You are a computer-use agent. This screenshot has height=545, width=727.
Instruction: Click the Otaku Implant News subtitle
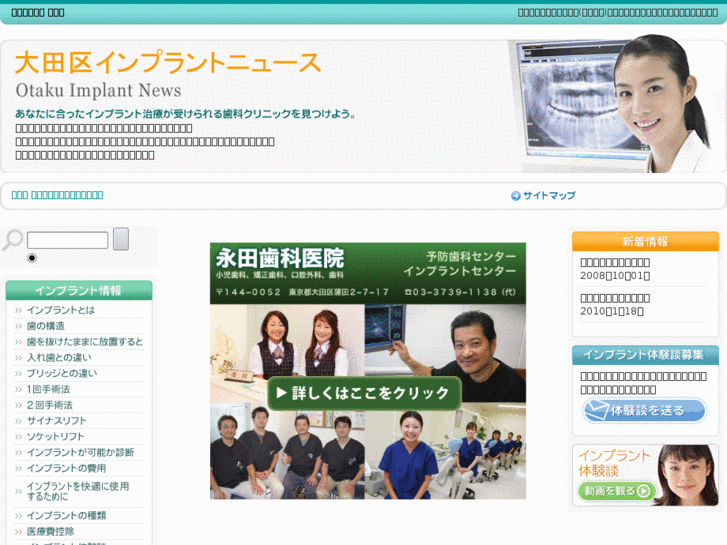98,90
